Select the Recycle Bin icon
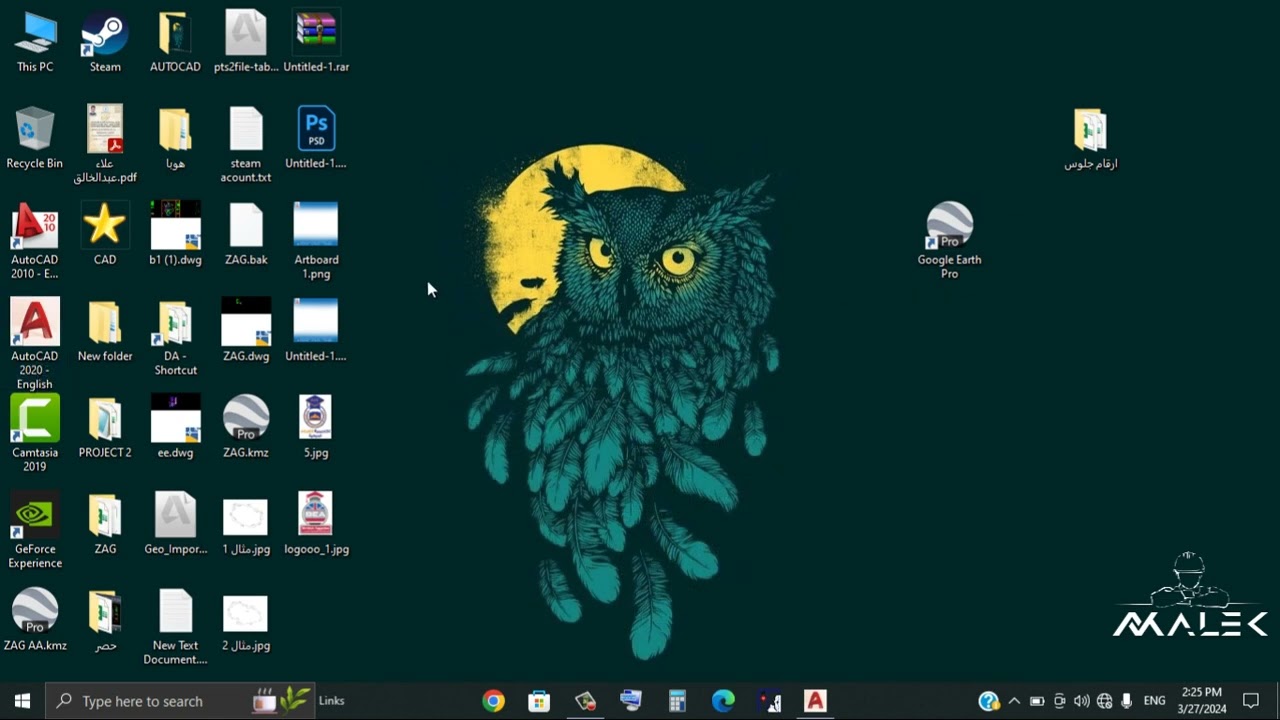This screenshot has height=720, width=1280. coord(35,138)
